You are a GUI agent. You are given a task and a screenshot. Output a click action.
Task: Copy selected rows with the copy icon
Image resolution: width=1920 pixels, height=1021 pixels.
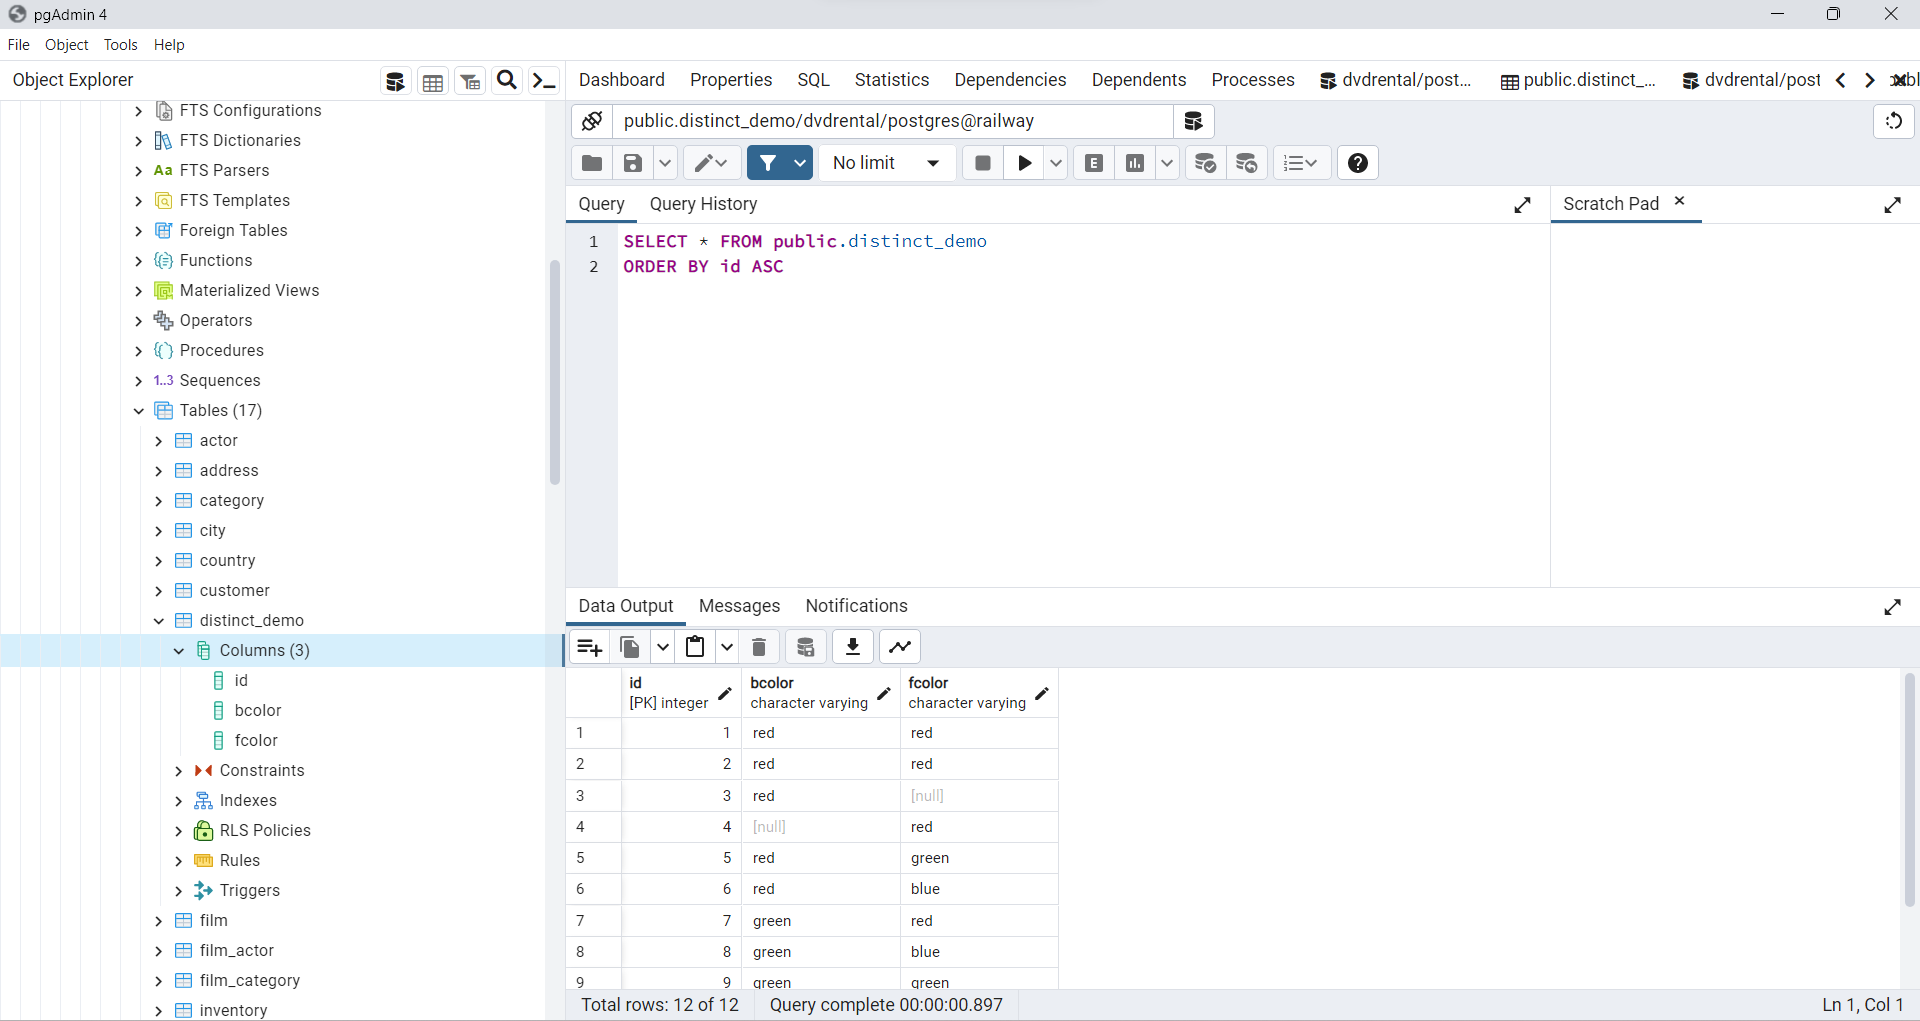click(630, 647)
